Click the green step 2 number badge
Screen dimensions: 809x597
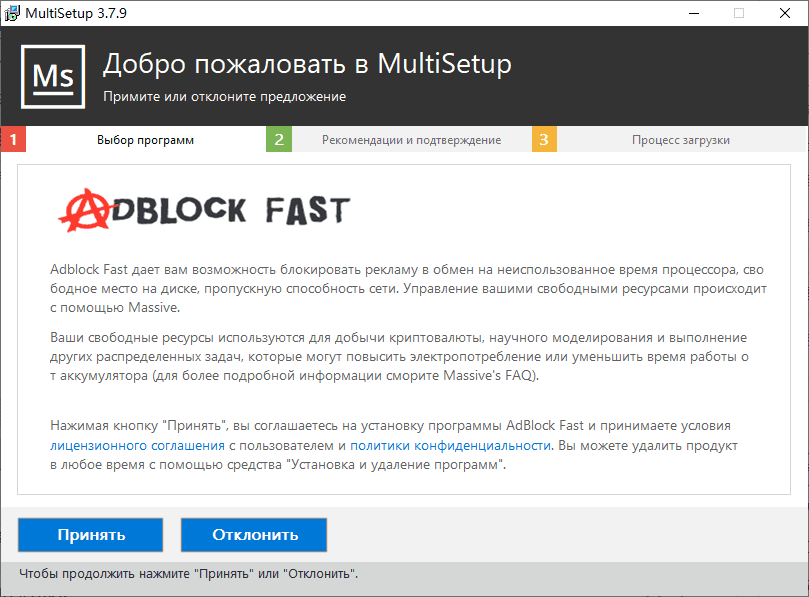click(279, 139)
